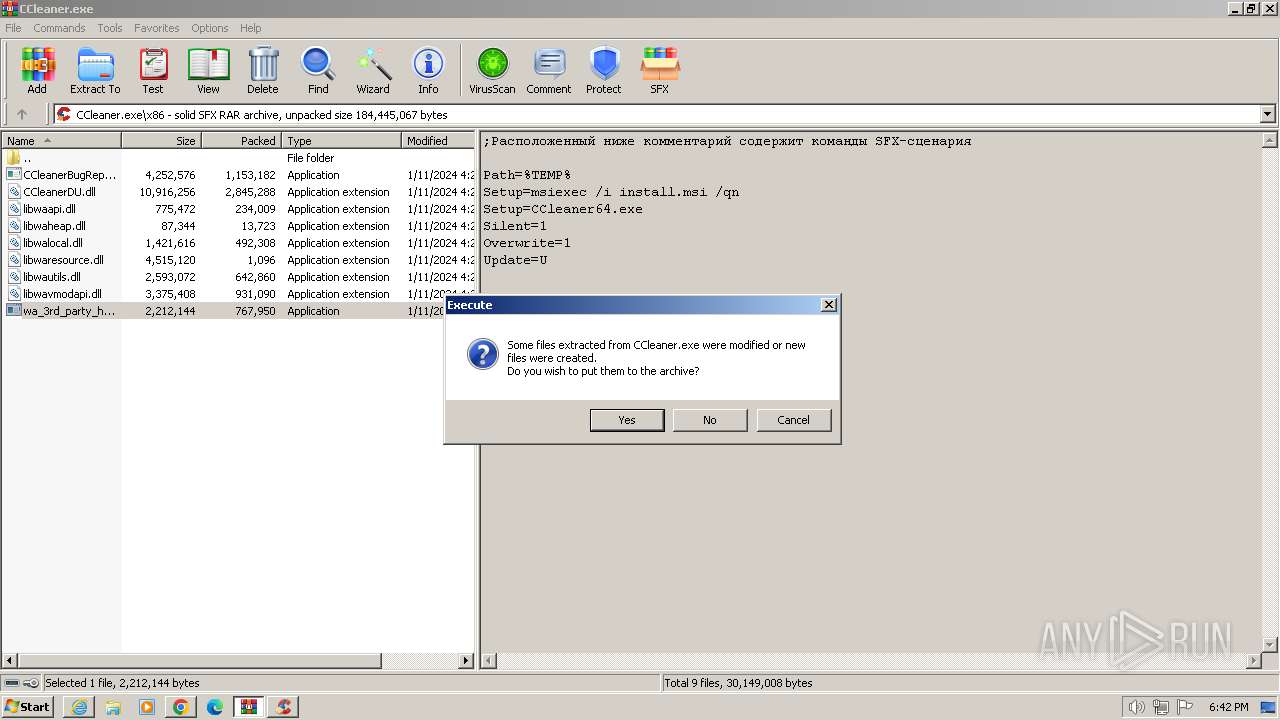Open the Help menu
This screenshot has width=1280, height=720.
click(x=251, y=28)
